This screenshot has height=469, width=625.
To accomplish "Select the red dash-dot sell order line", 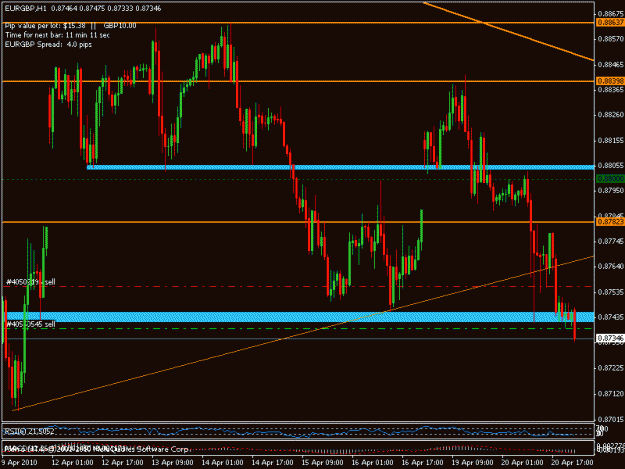I will (299, 287).
